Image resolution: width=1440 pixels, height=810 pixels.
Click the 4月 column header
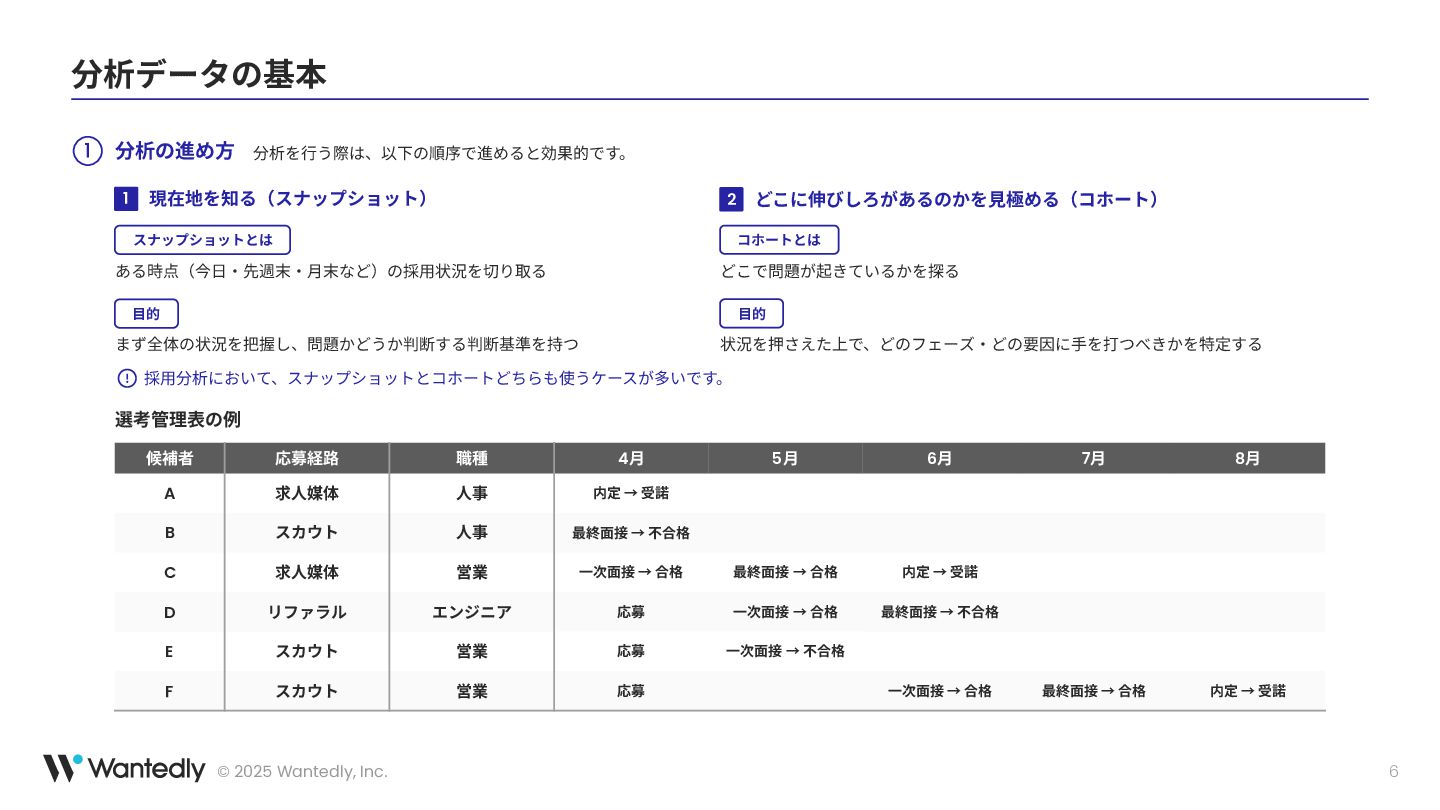(631, 458)
